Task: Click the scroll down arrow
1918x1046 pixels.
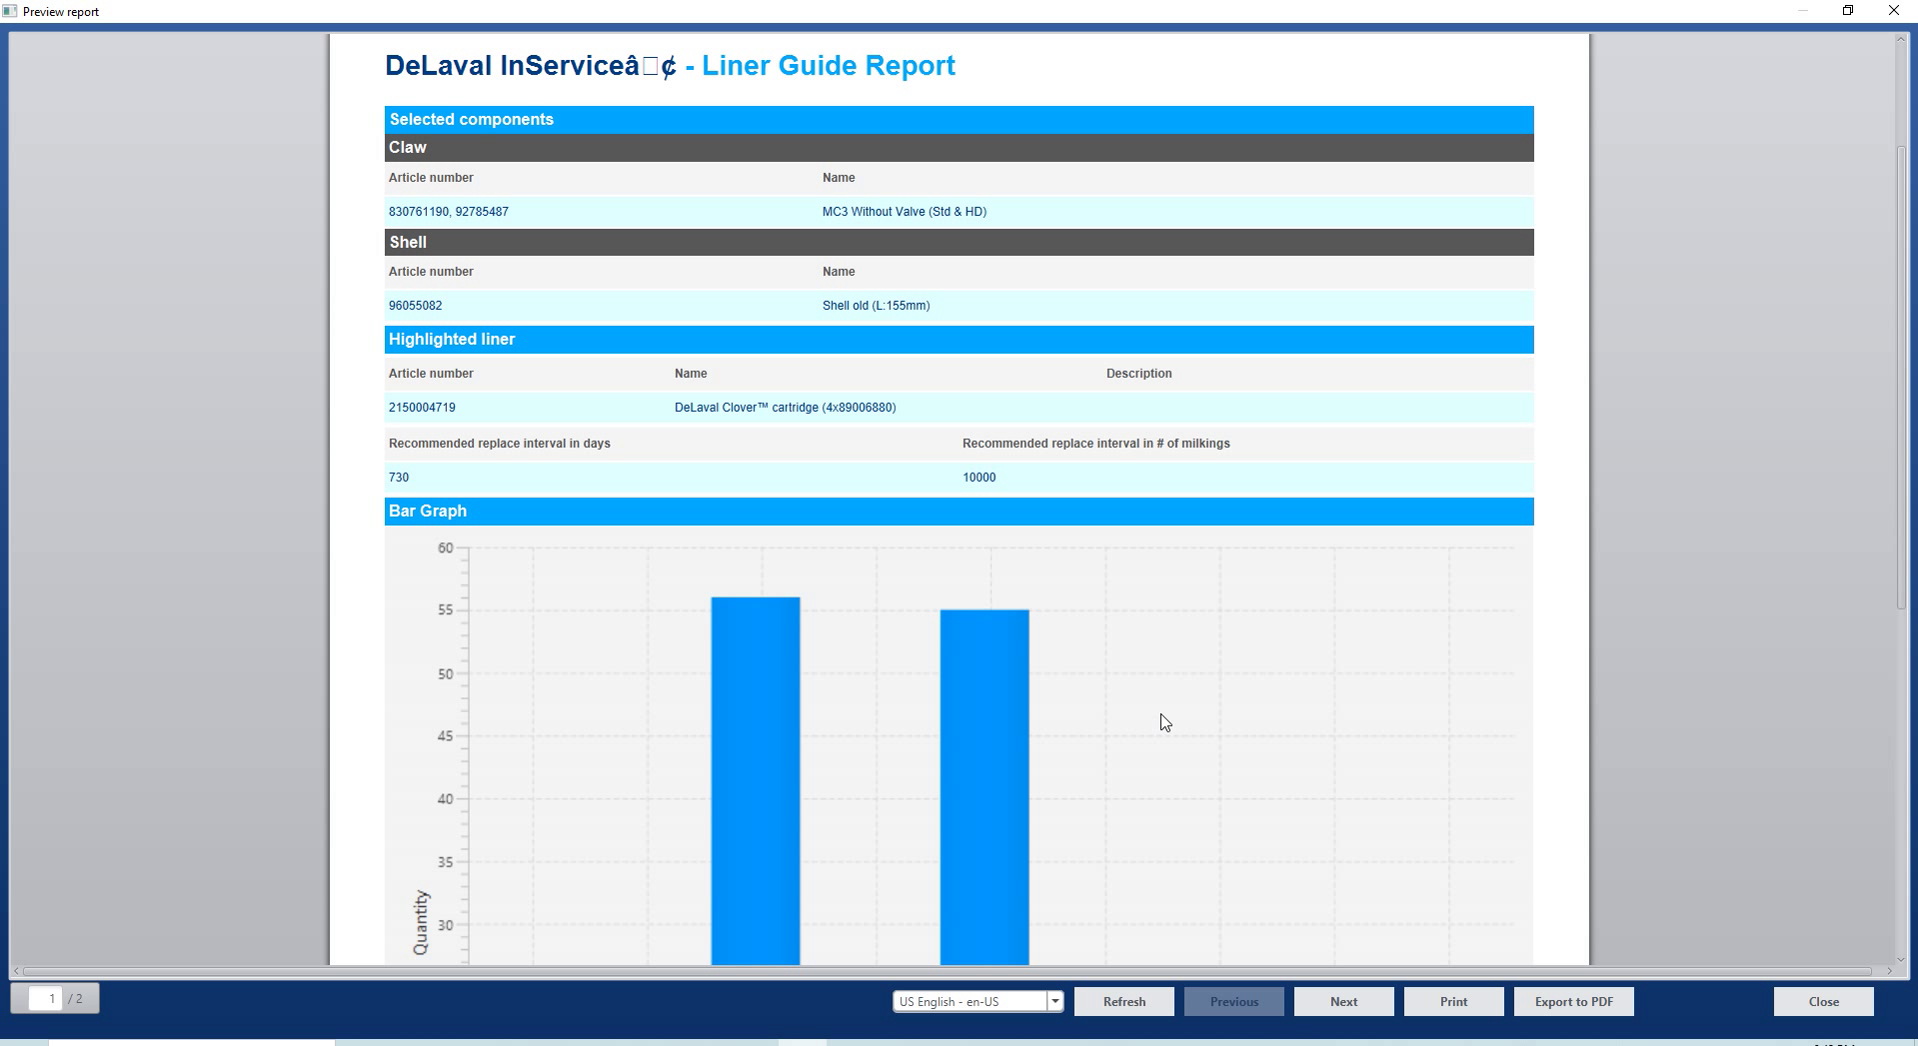Action: (x=1901, y=958)
